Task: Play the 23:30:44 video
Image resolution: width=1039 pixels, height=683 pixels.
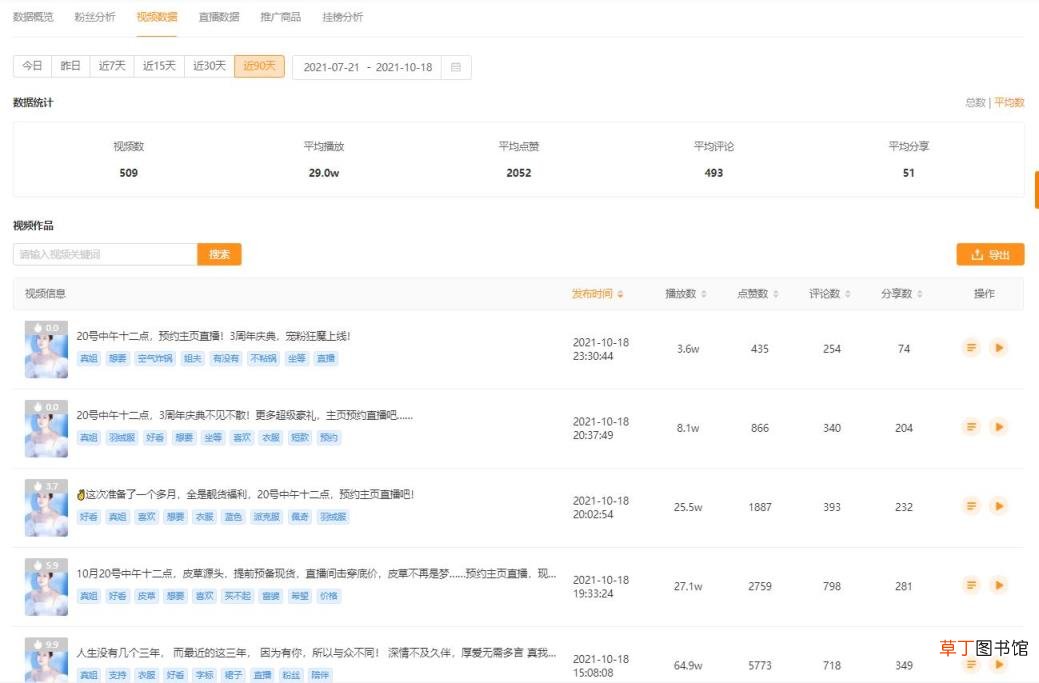Action: pos(999,347)
